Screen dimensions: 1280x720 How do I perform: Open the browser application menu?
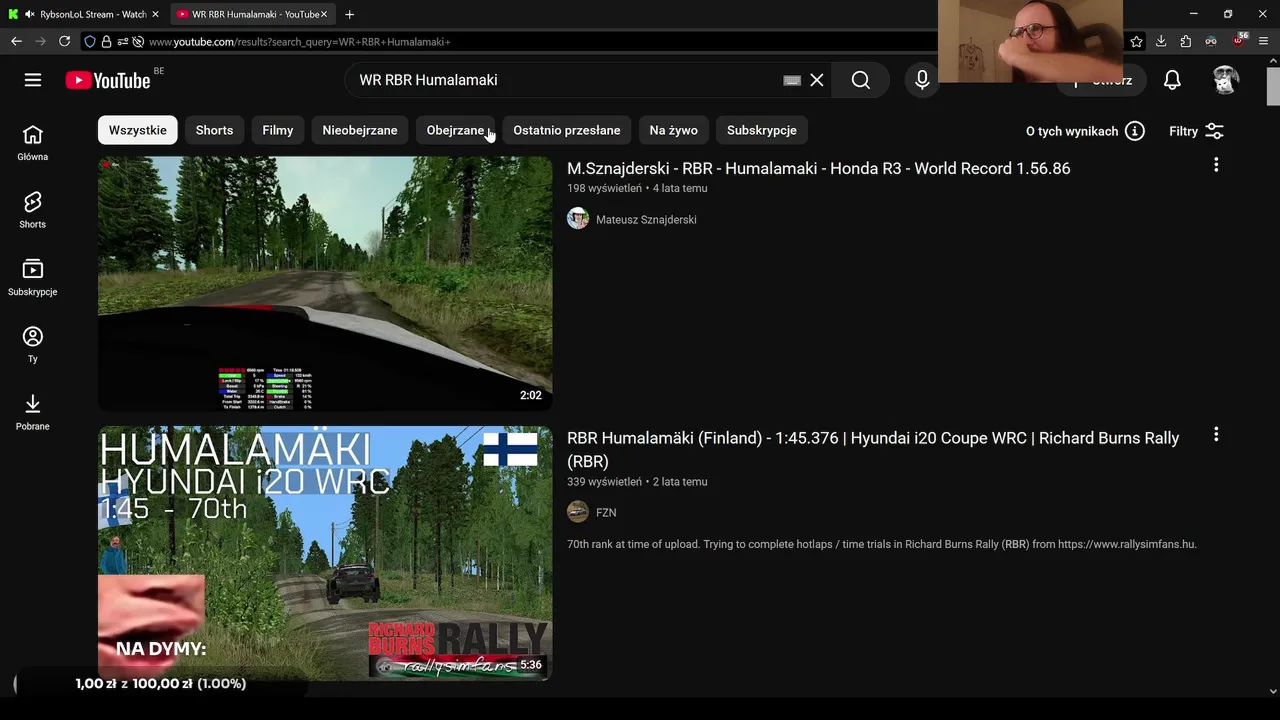pos(1264,41)
